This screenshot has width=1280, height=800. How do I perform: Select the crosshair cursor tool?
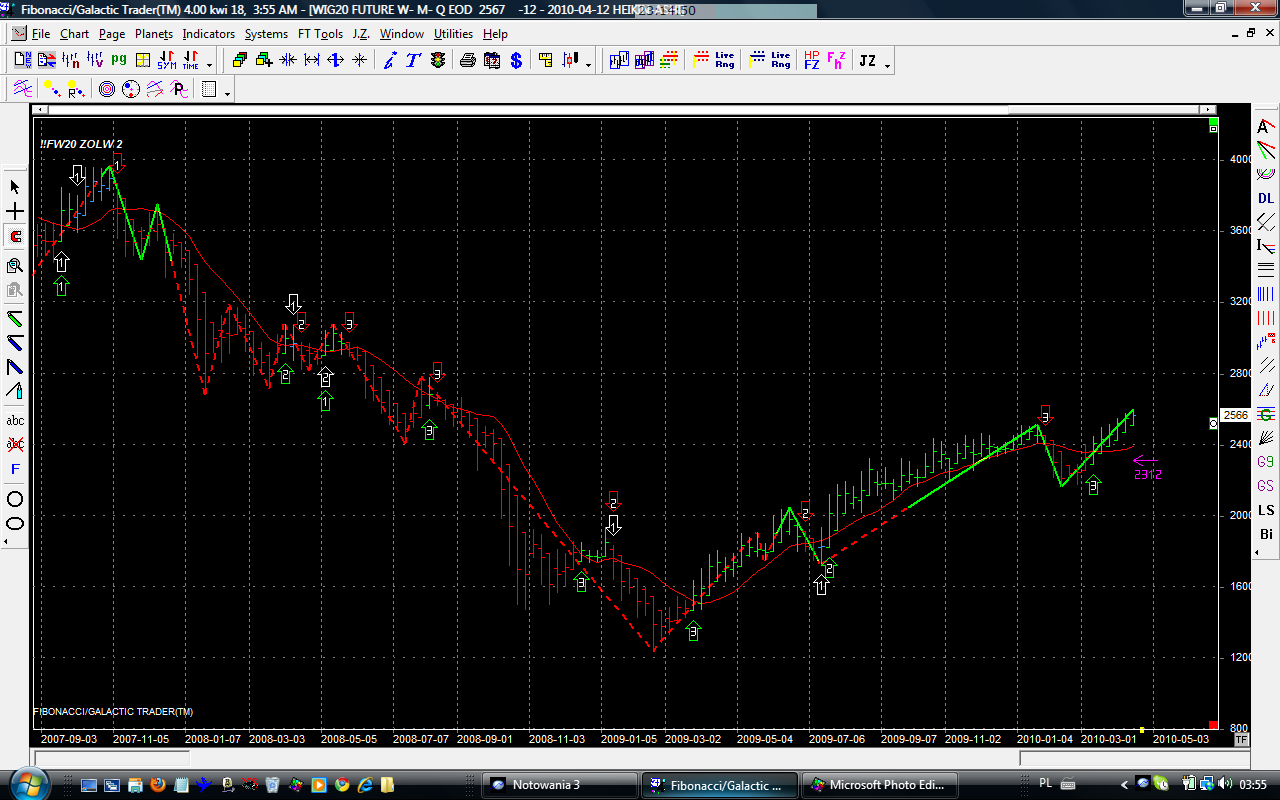(15, 212)
